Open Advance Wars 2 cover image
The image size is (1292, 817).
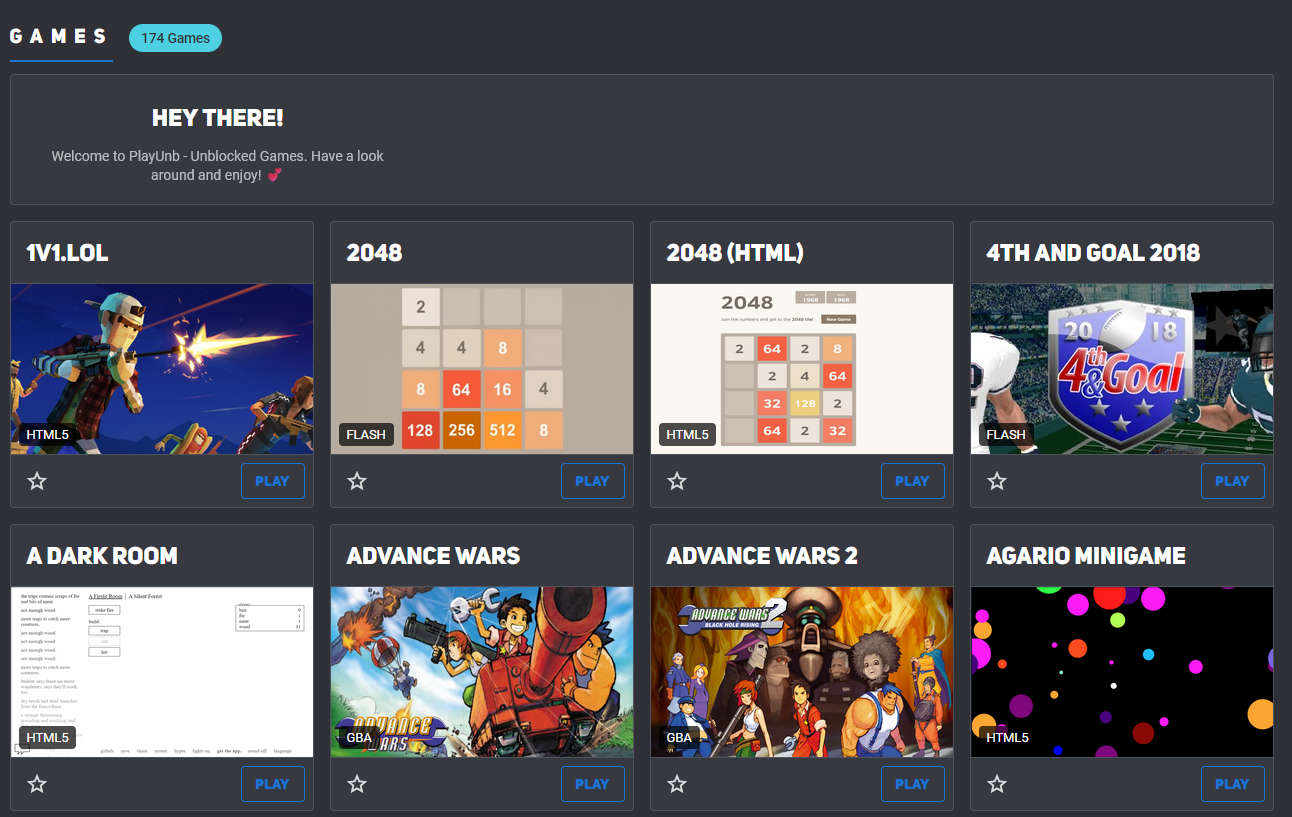pos(802,672)
